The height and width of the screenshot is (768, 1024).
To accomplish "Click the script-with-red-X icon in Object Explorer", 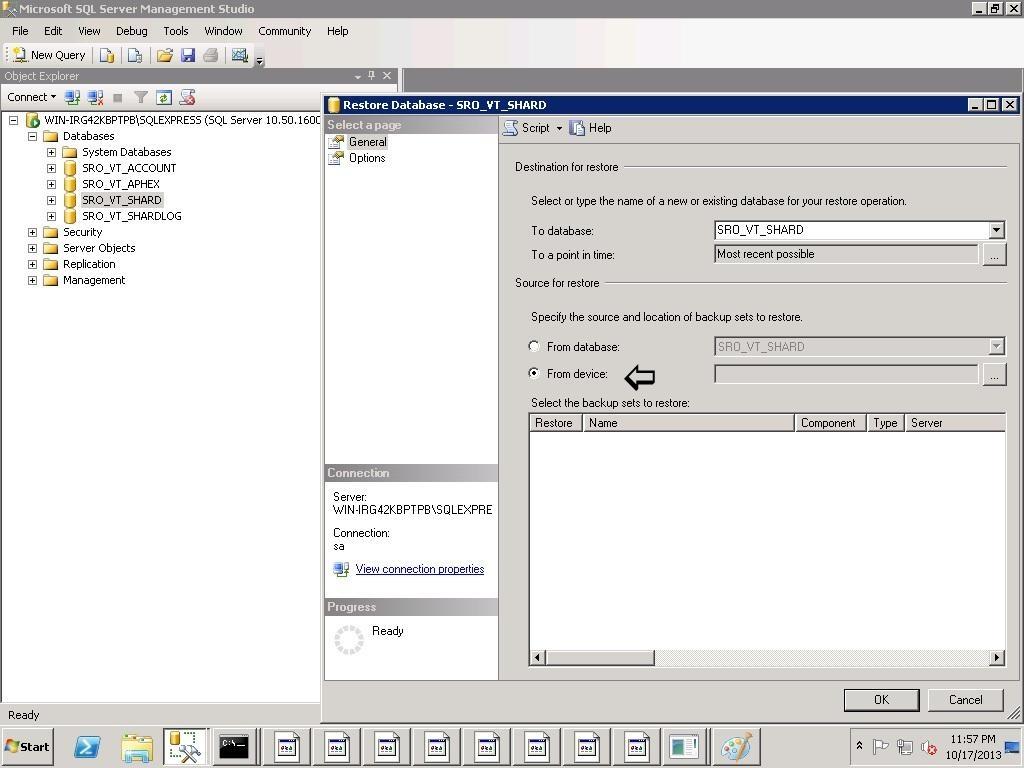I will 187,98.
